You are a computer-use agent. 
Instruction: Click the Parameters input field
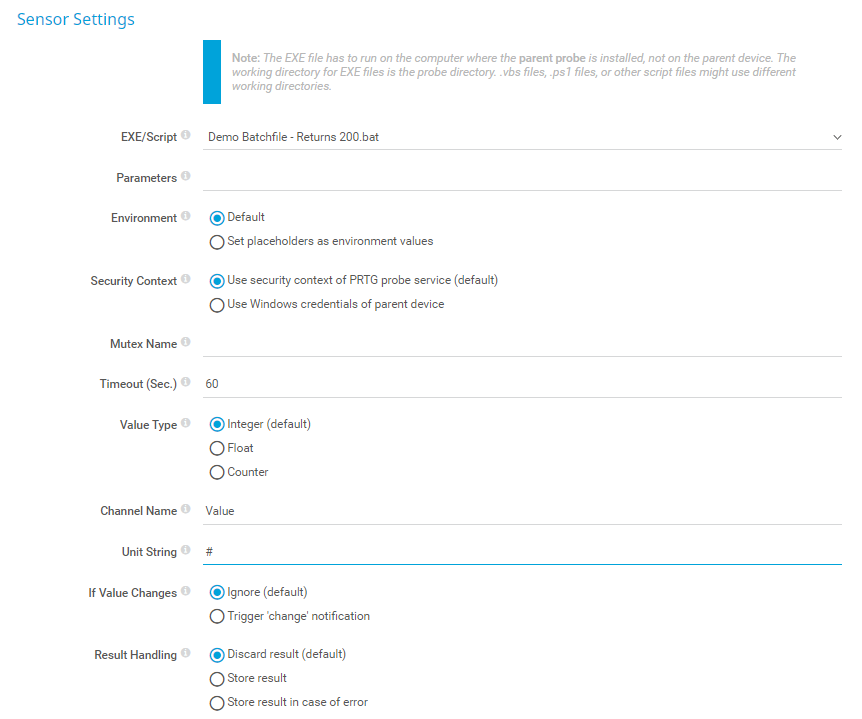pyautogui.click(x=522, y=177)
